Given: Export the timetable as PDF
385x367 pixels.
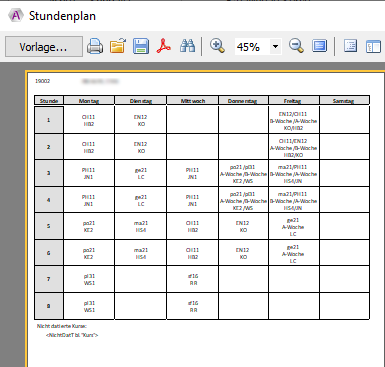Looking at the screenshot, I should (x=164, y=46).
